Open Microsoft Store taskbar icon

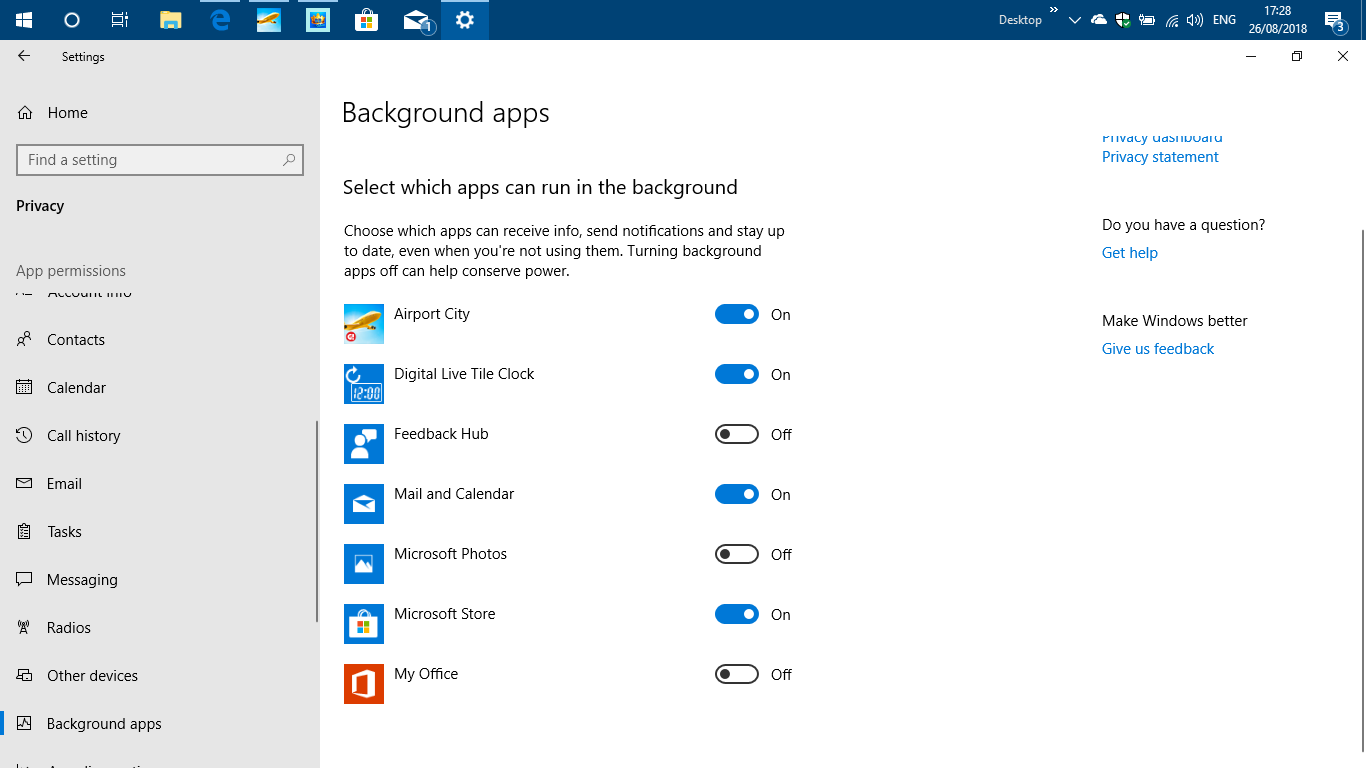coord(367,20)
